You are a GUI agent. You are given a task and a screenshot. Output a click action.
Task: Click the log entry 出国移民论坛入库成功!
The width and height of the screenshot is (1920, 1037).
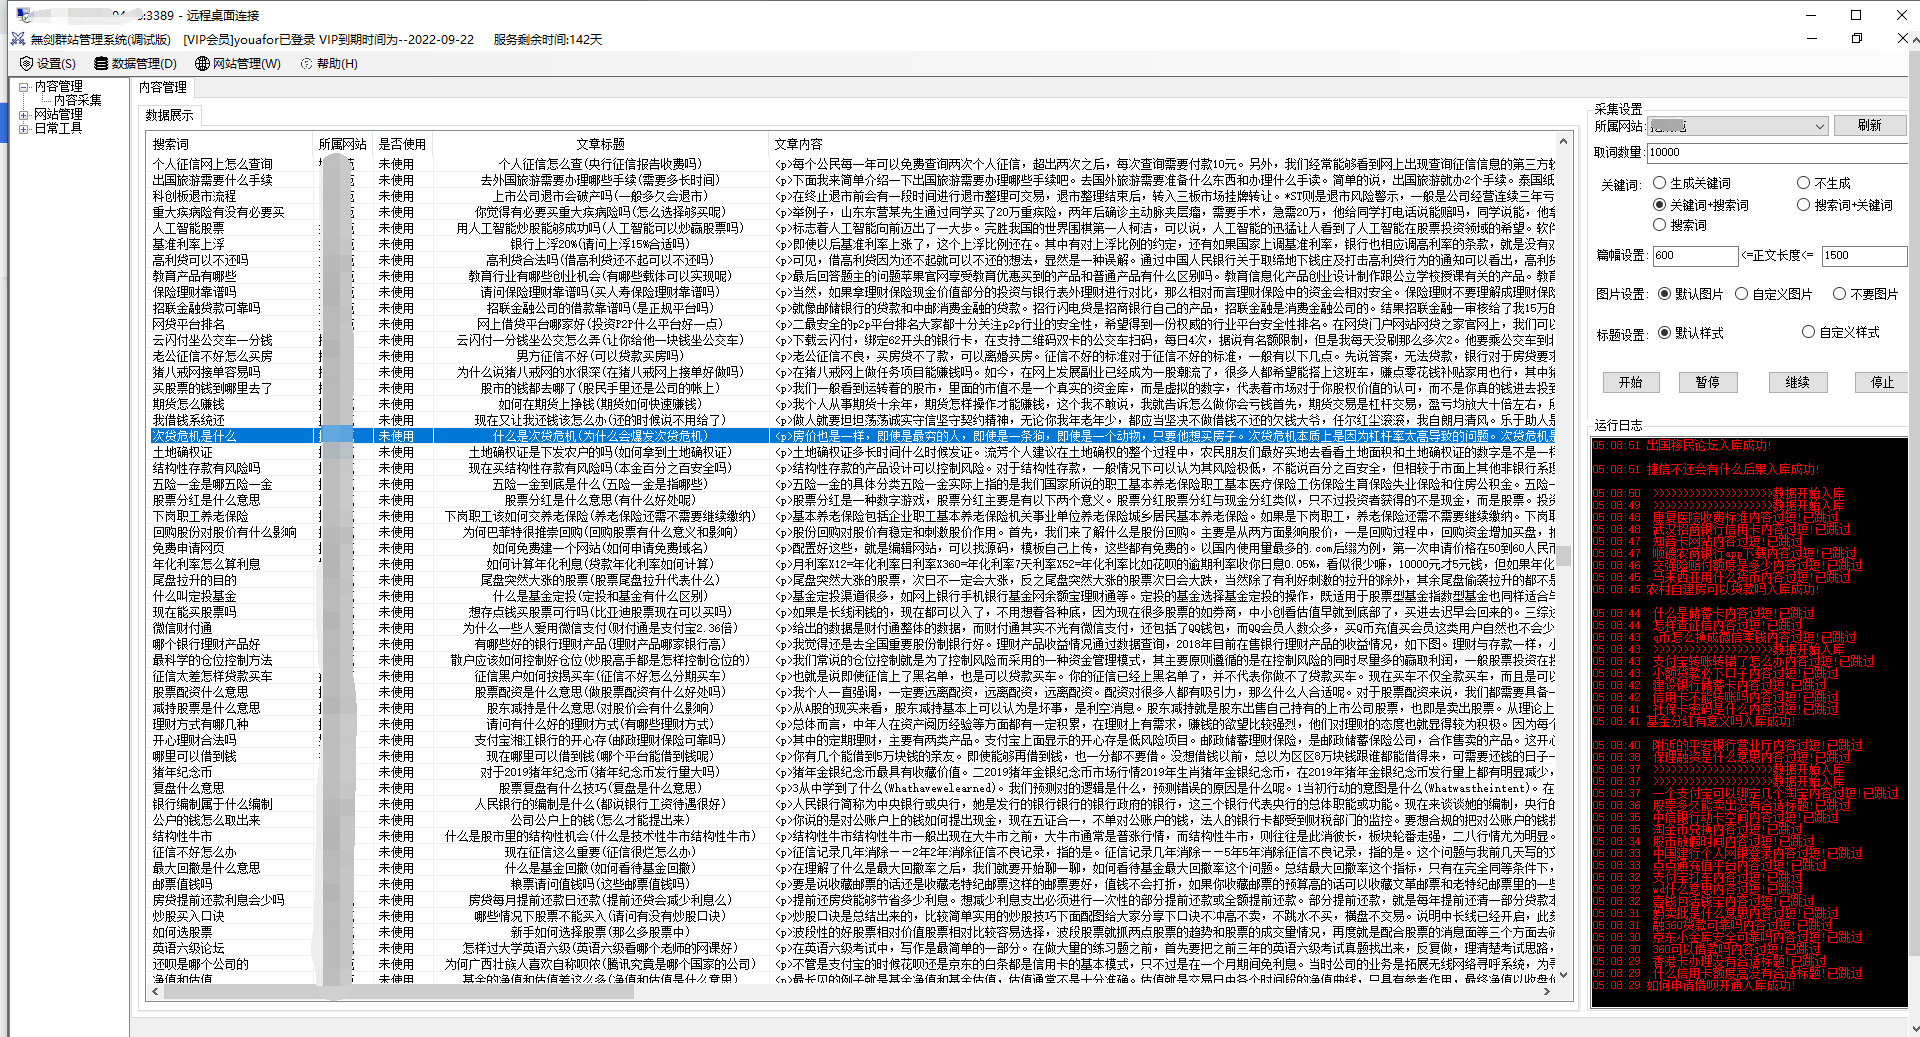[x=1682, y=446]
